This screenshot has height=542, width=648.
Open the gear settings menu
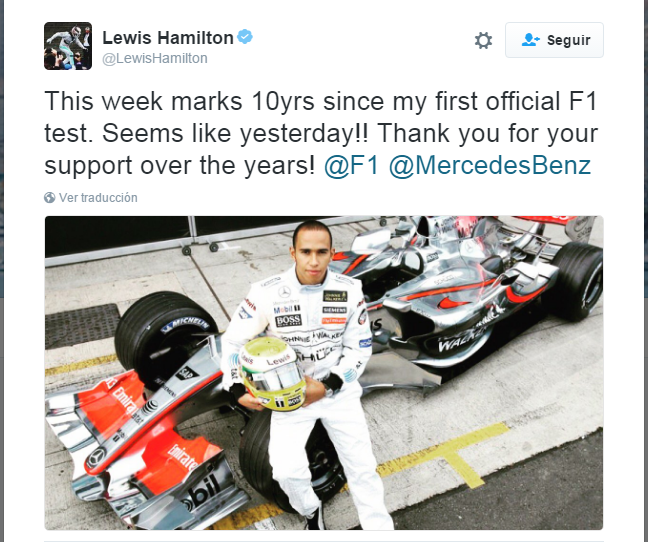coord(483,40)
